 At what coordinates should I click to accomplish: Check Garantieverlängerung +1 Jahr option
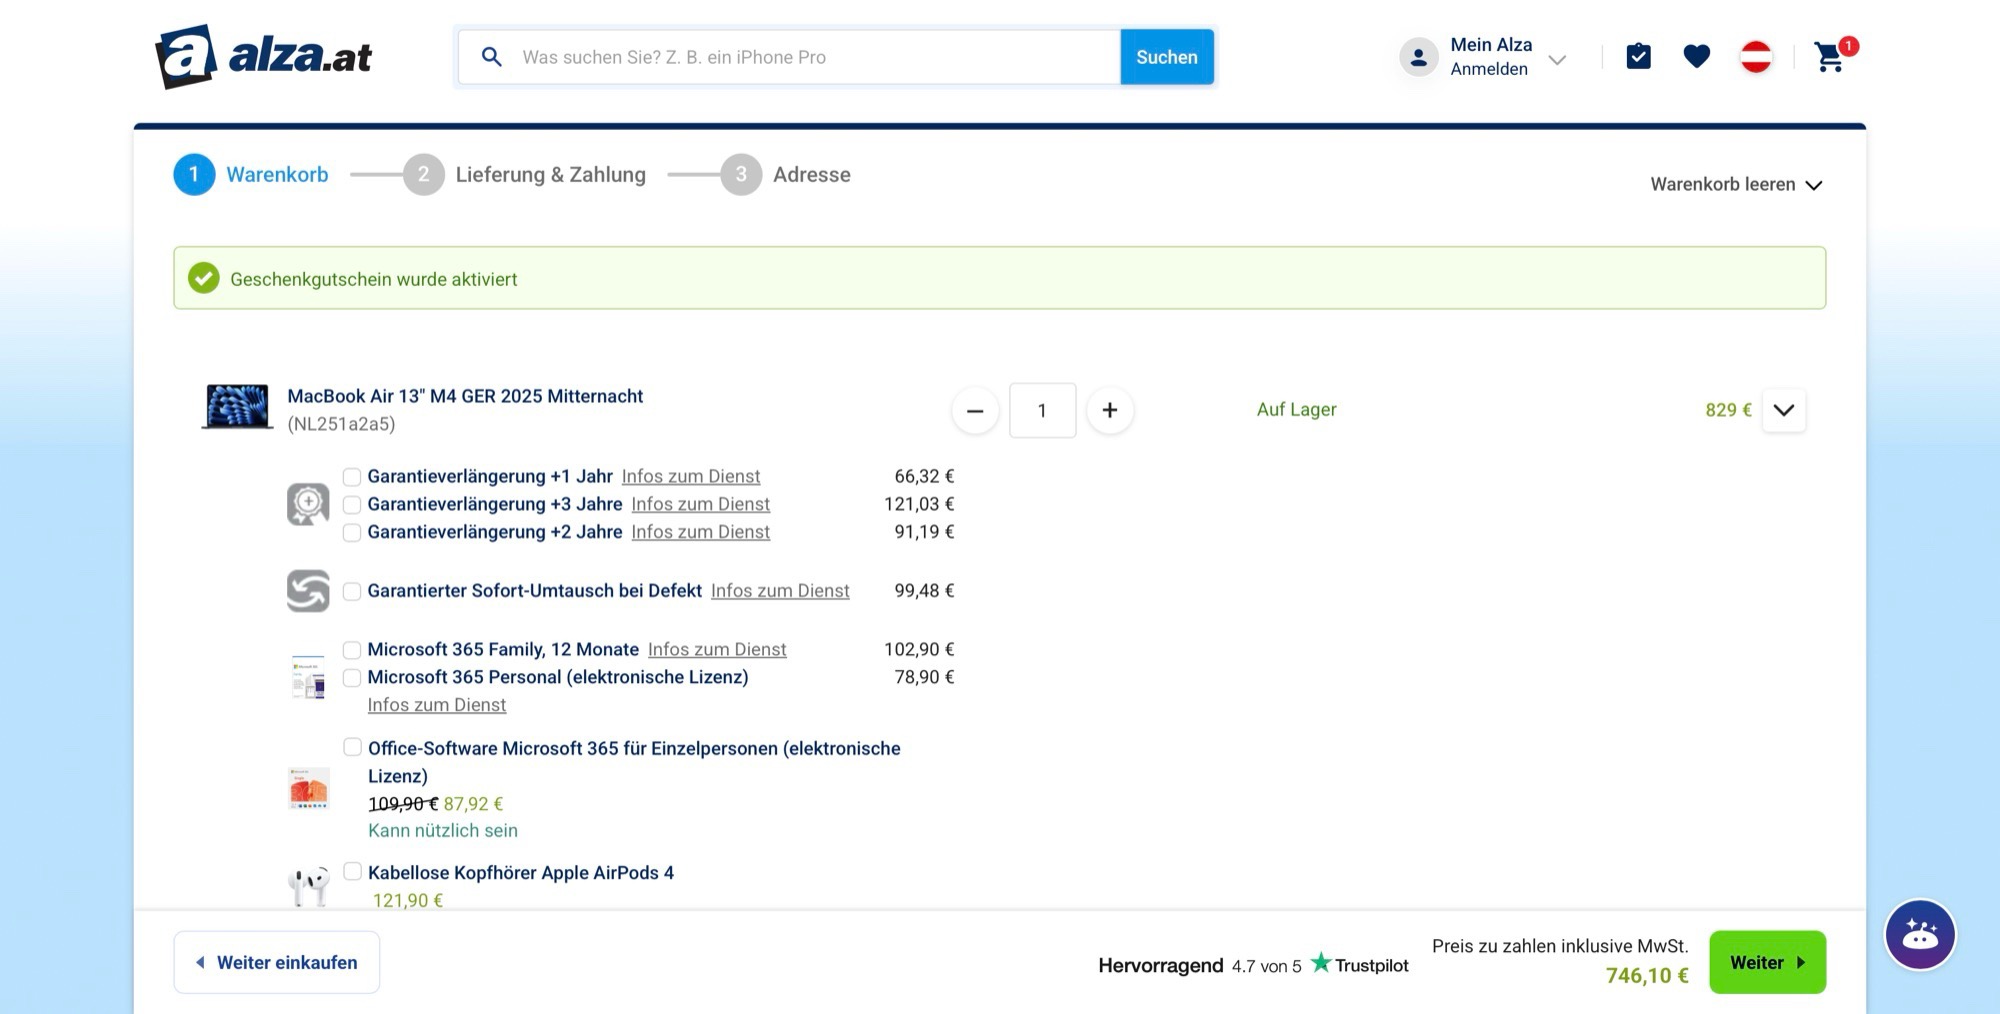coord(352,477)
